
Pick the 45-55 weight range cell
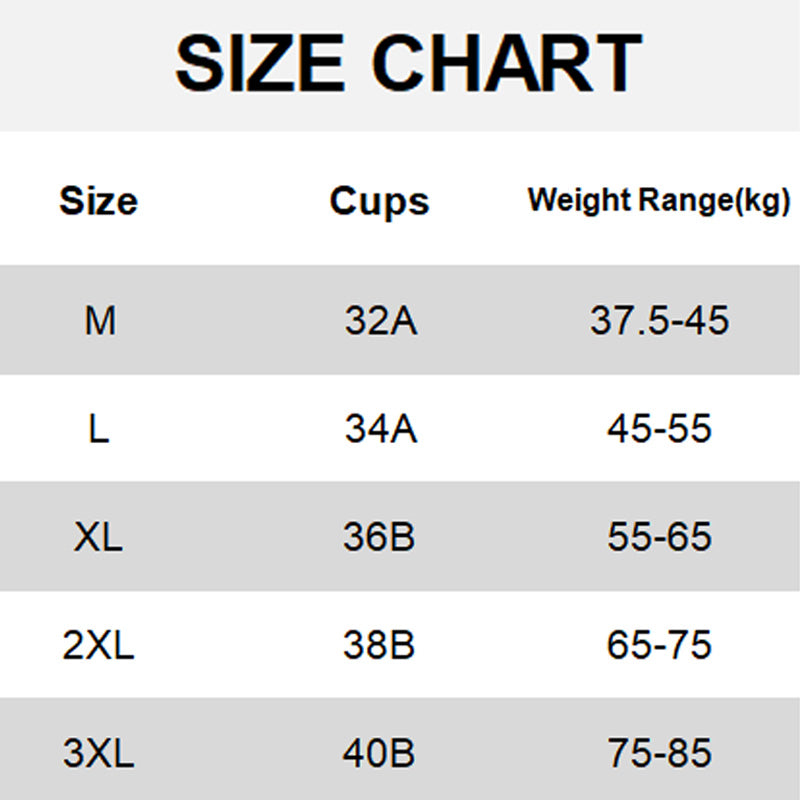[659, 429]
